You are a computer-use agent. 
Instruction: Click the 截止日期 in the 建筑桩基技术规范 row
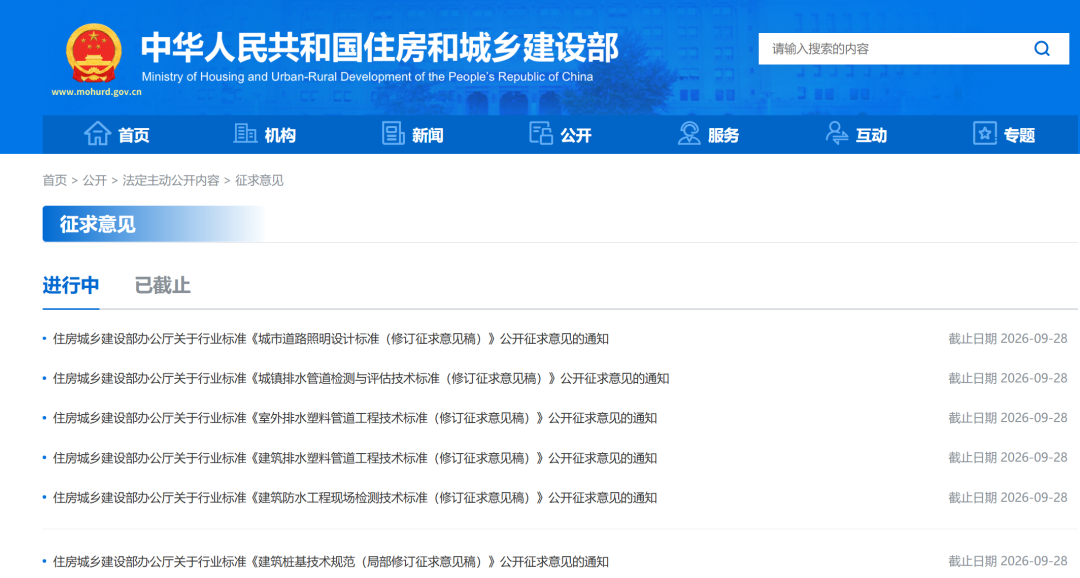point(1008,562)
